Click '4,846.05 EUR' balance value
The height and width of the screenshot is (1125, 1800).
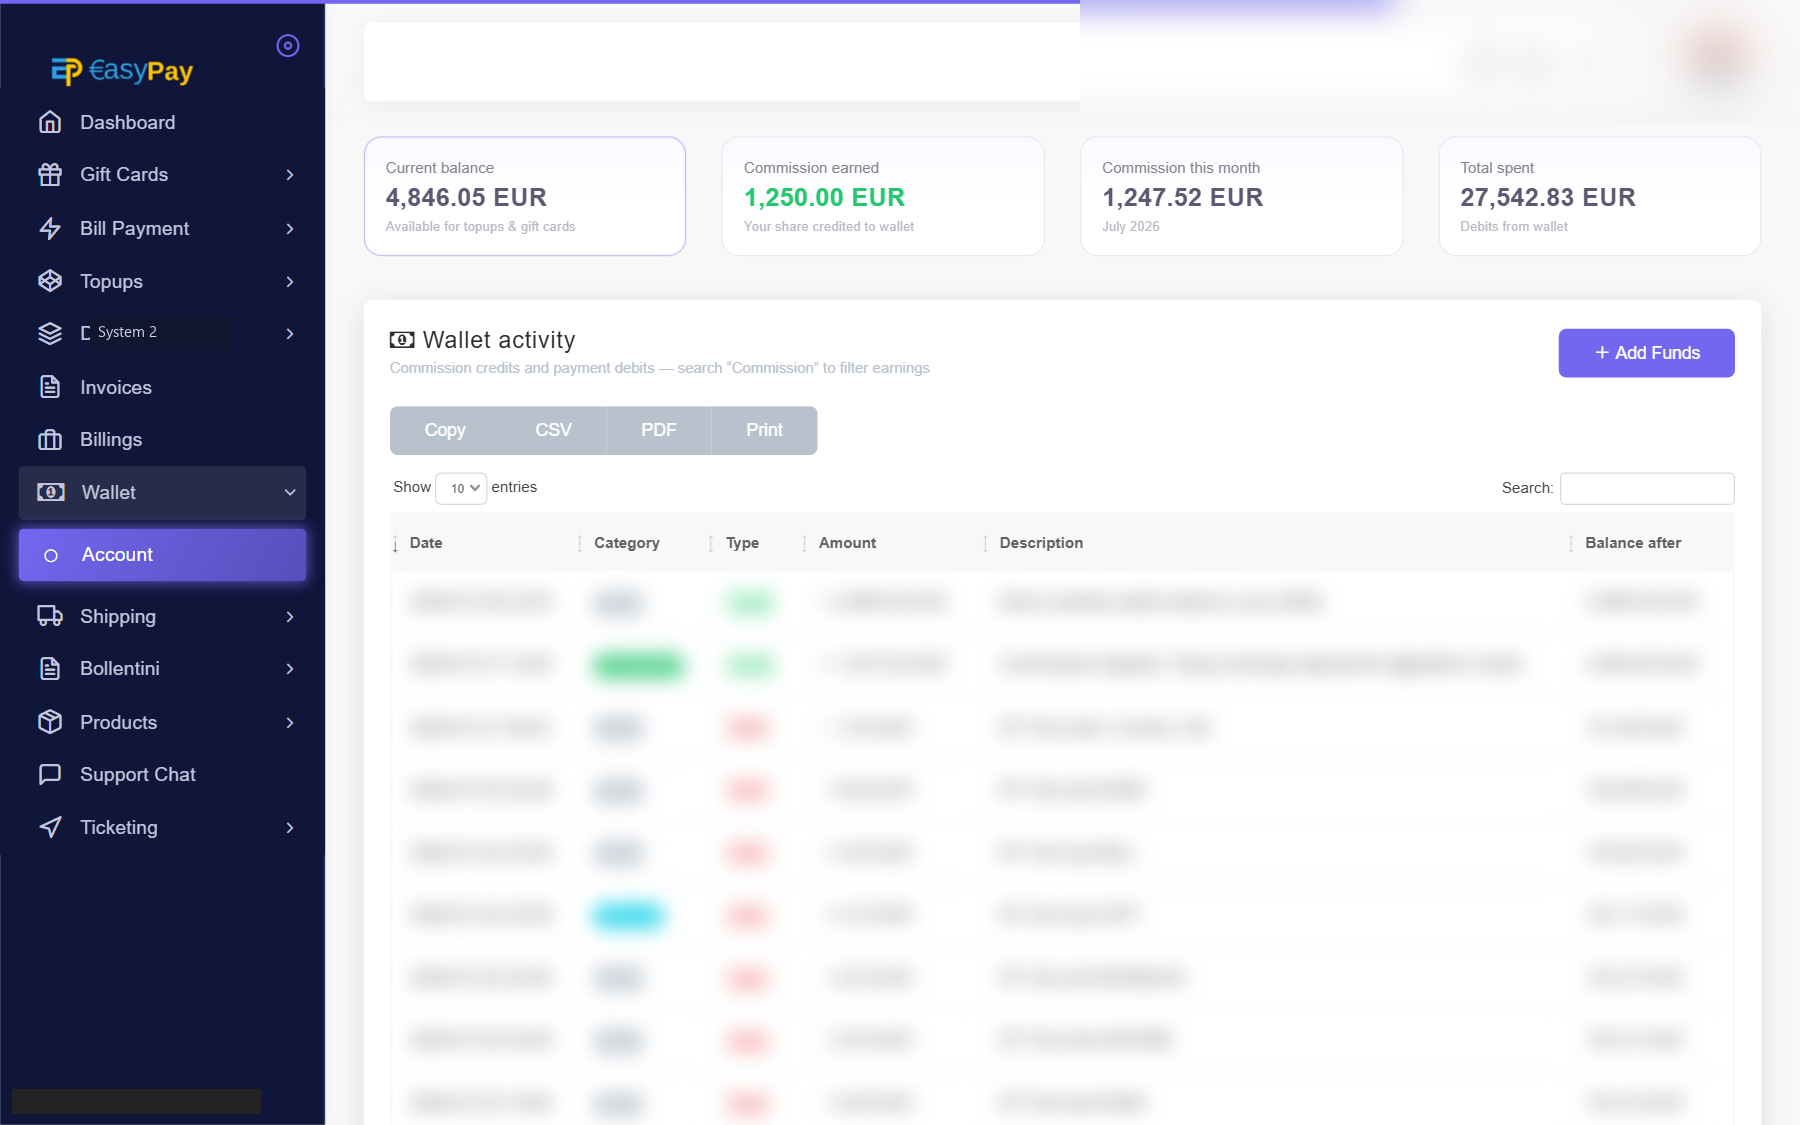click(466, 197)
